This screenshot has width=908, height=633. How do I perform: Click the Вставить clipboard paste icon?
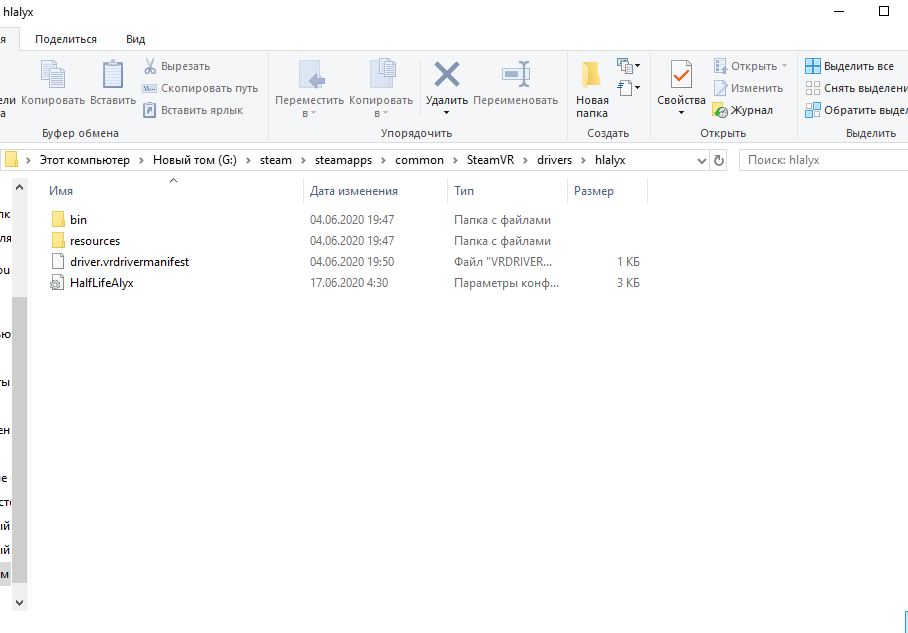[113, 74]
